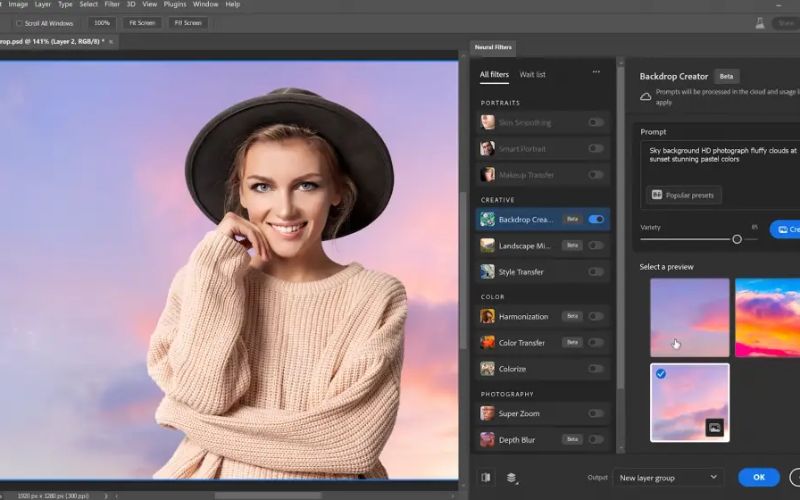Open the Help menu
This screenshot has height=500, width=800.
[x=233, y=4]
